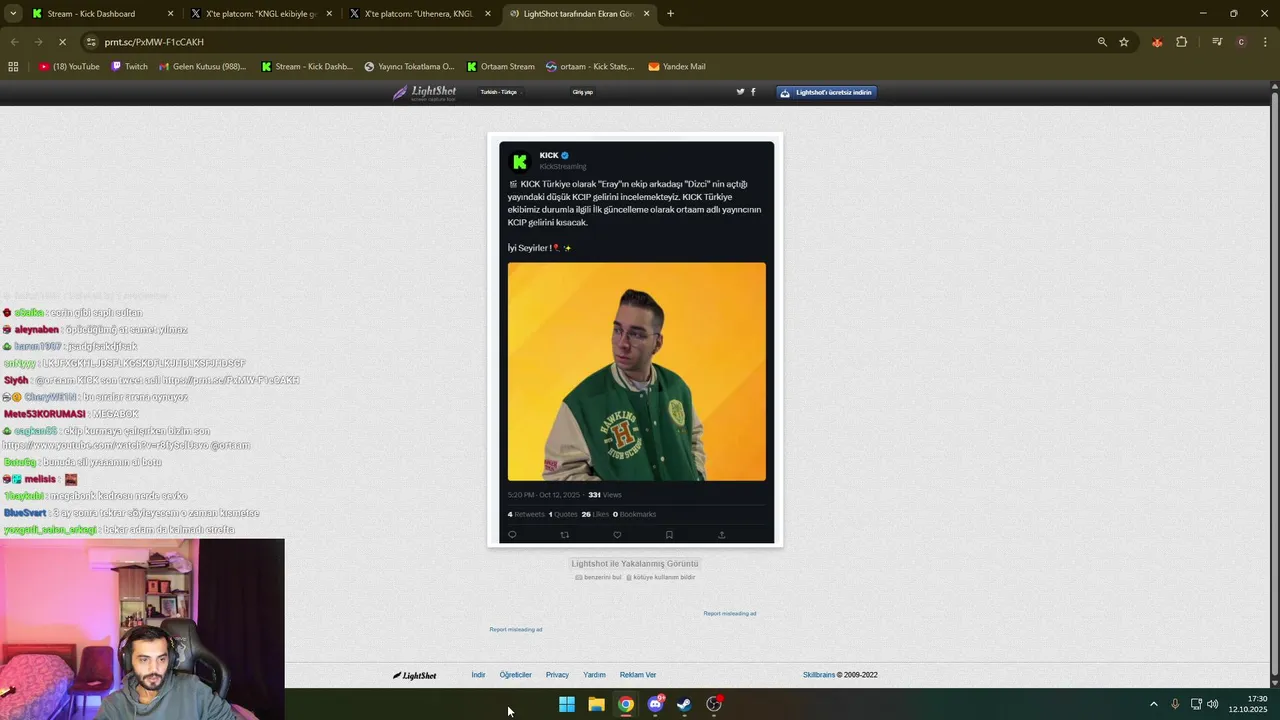Viewport: 1280px width, 720px height.
Task: Open the Chrome three-dot menu
Action: pyautogui.click(x=1264, y=42)
